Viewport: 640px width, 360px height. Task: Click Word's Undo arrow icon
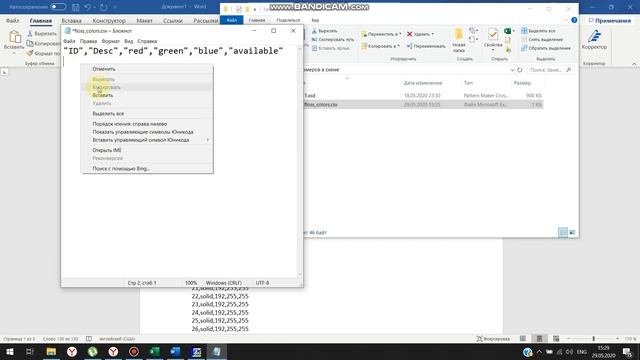pos(87,7)
